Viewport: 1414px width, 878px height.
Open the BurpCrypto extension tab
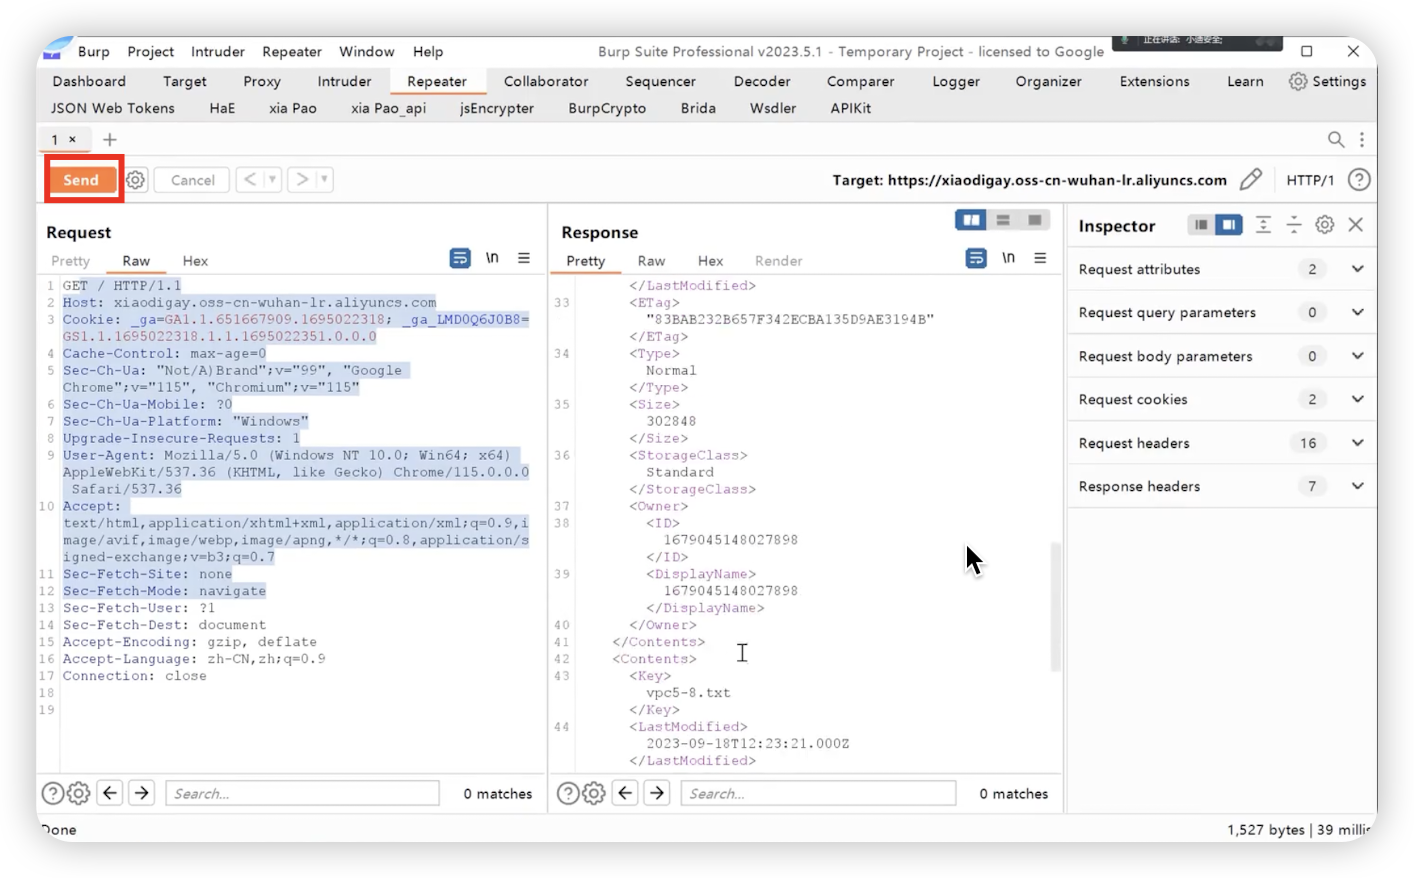tap(607, 108)
